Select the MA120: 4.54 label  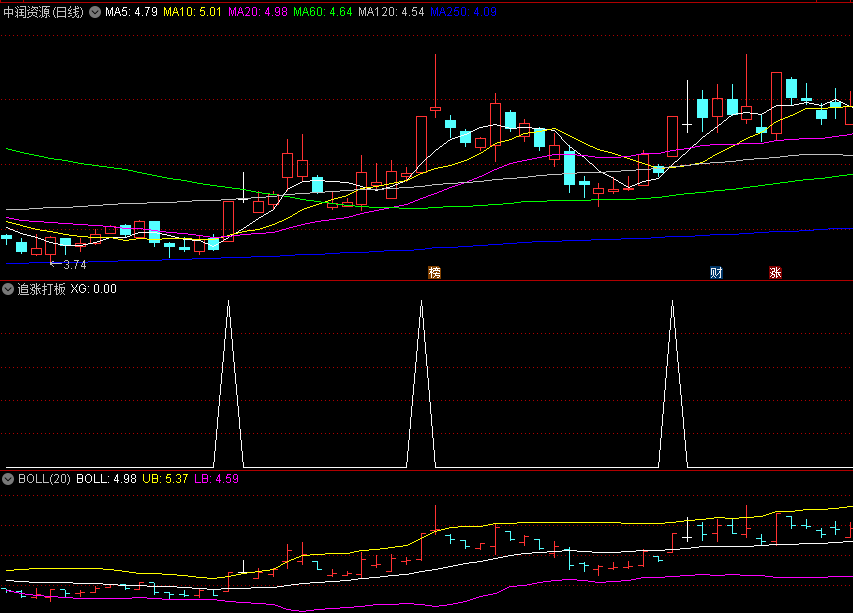pyautogui.click(x=391, y=12)
